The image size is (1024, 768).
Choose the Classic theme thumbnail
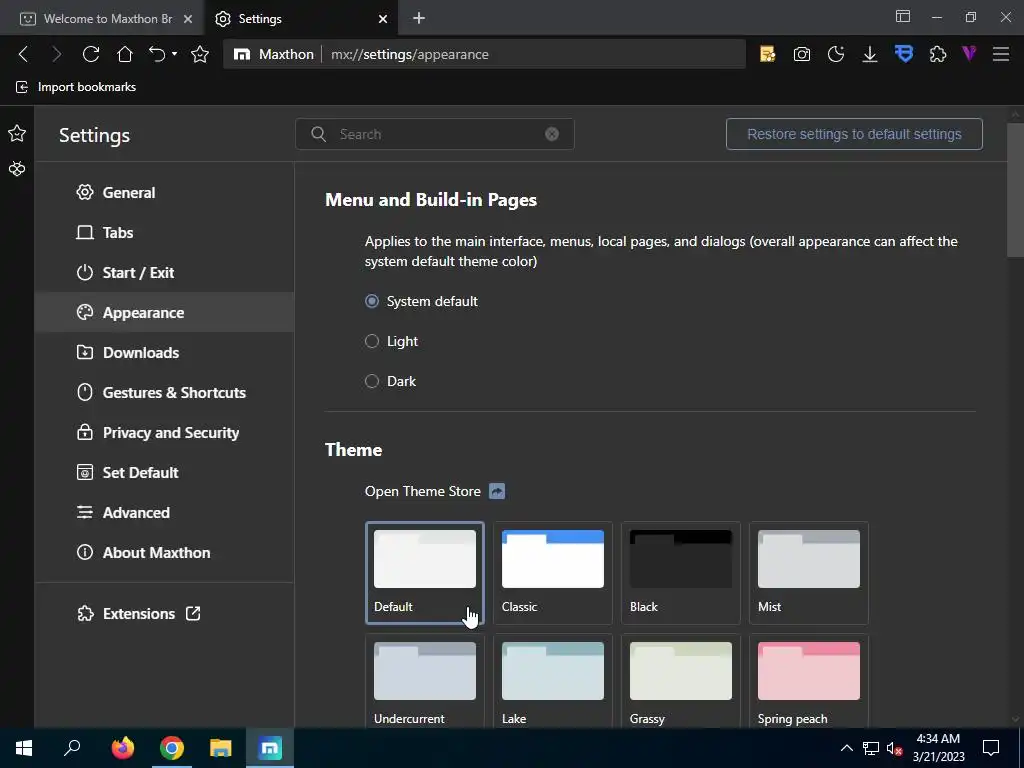click(x=552, y=573)
